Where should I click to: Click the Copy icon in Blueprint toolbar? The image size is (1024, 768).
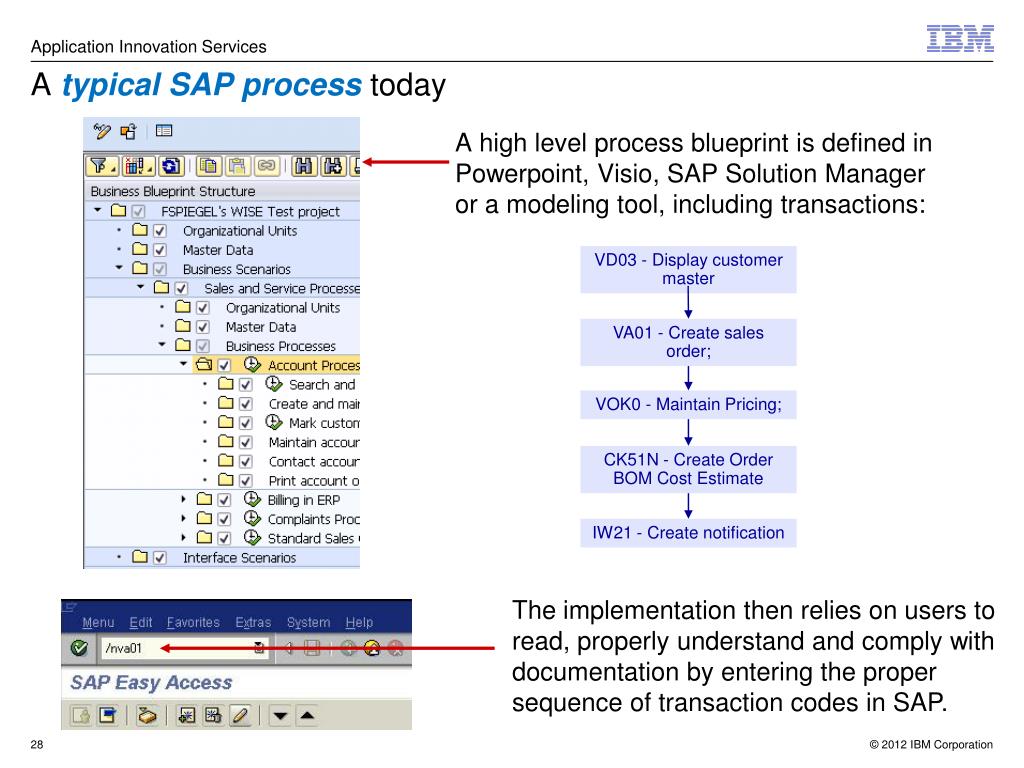coord(209,166)
